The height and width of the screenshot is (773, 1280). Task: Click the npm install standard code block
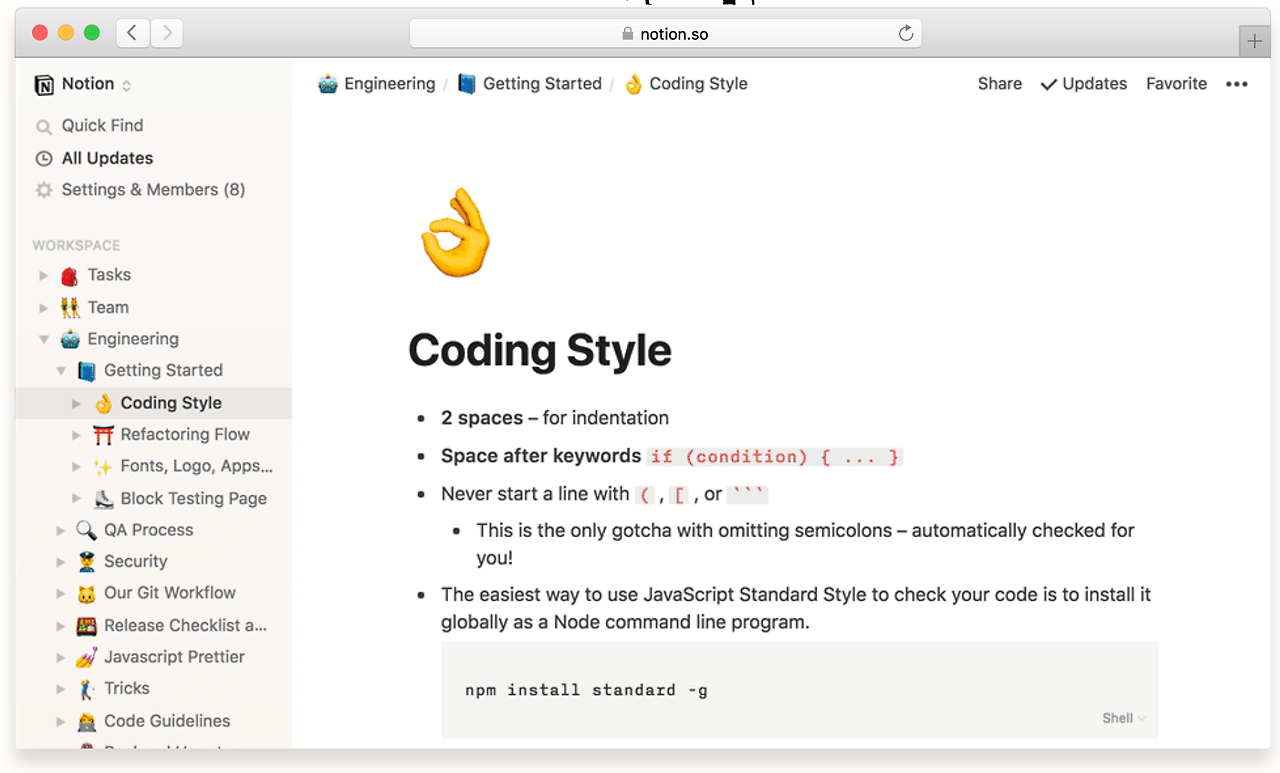(799, 690)
